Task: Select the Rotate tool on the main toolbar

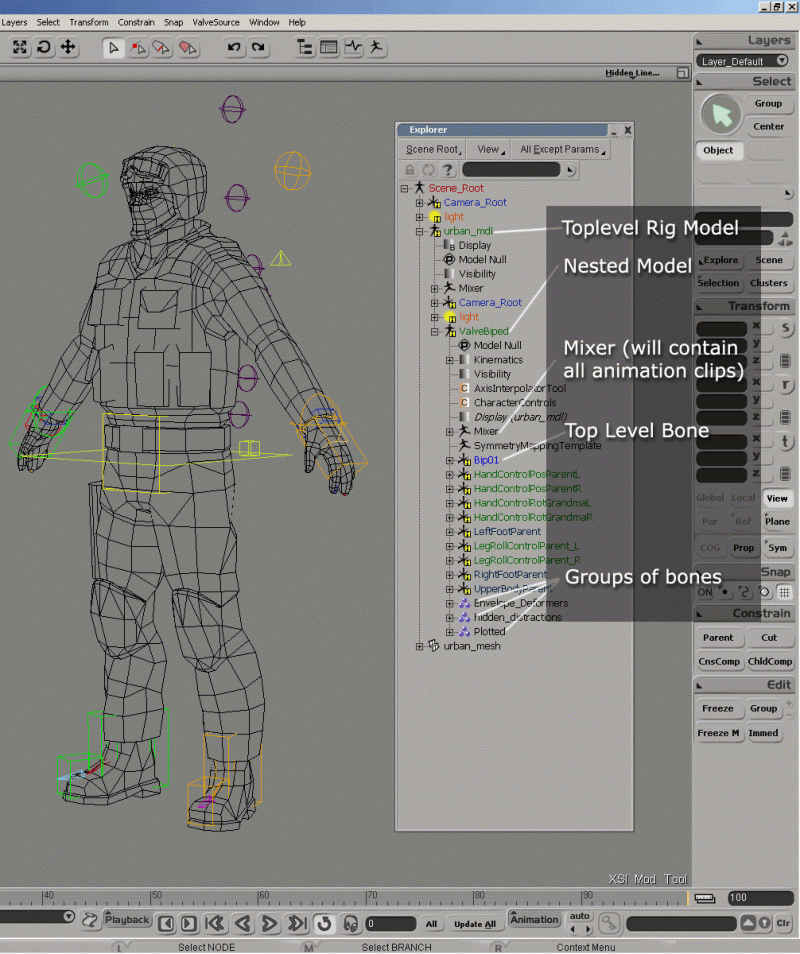Action: [x=42, y=47]
